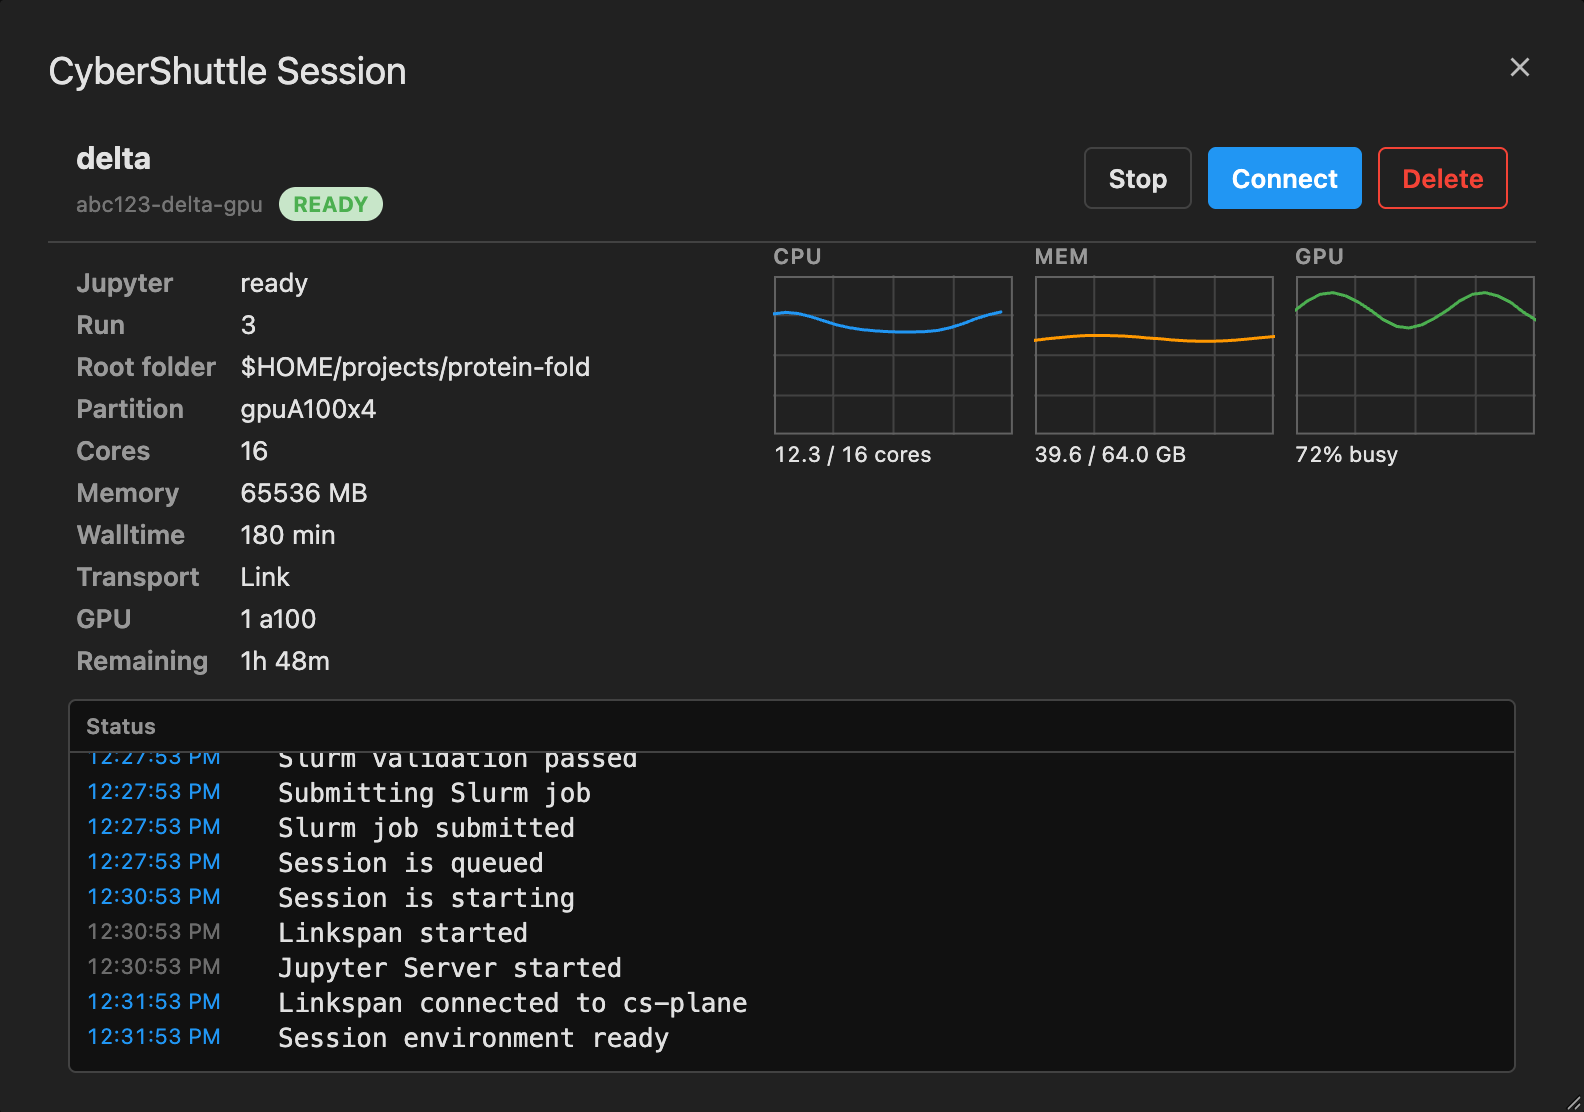This screenshot has height=1112, width=1584.
Task: Click the READY status badge
Action: tap(331, 204)
